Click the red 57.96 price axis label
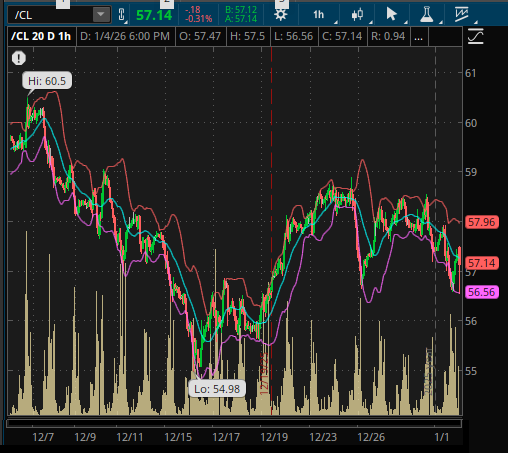The image size is (508, 453). (x=482, y=222)
